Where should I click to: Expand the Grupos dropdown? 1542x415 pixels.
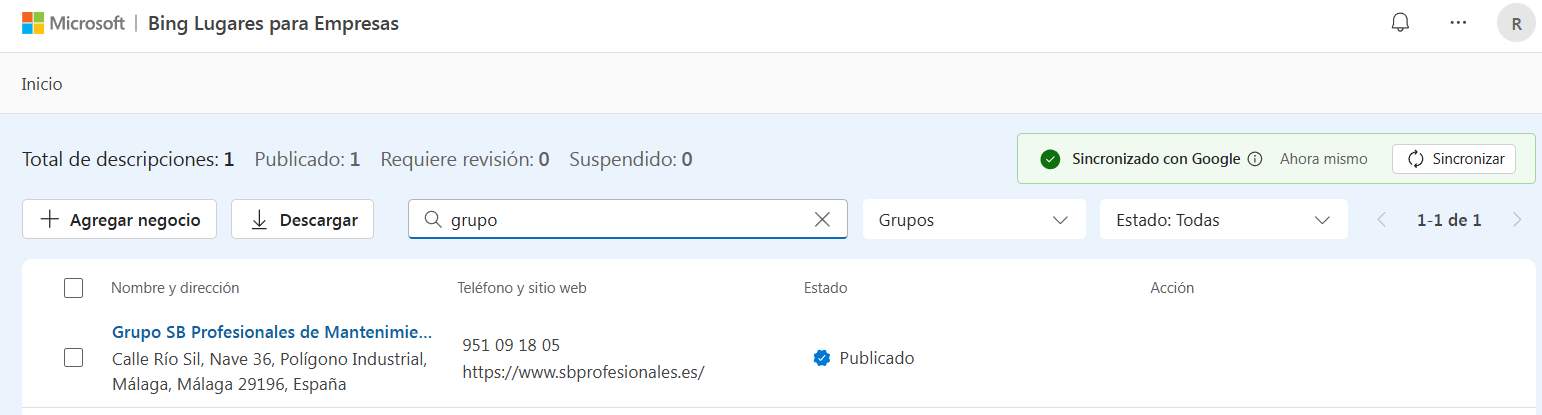coord(974,220)
